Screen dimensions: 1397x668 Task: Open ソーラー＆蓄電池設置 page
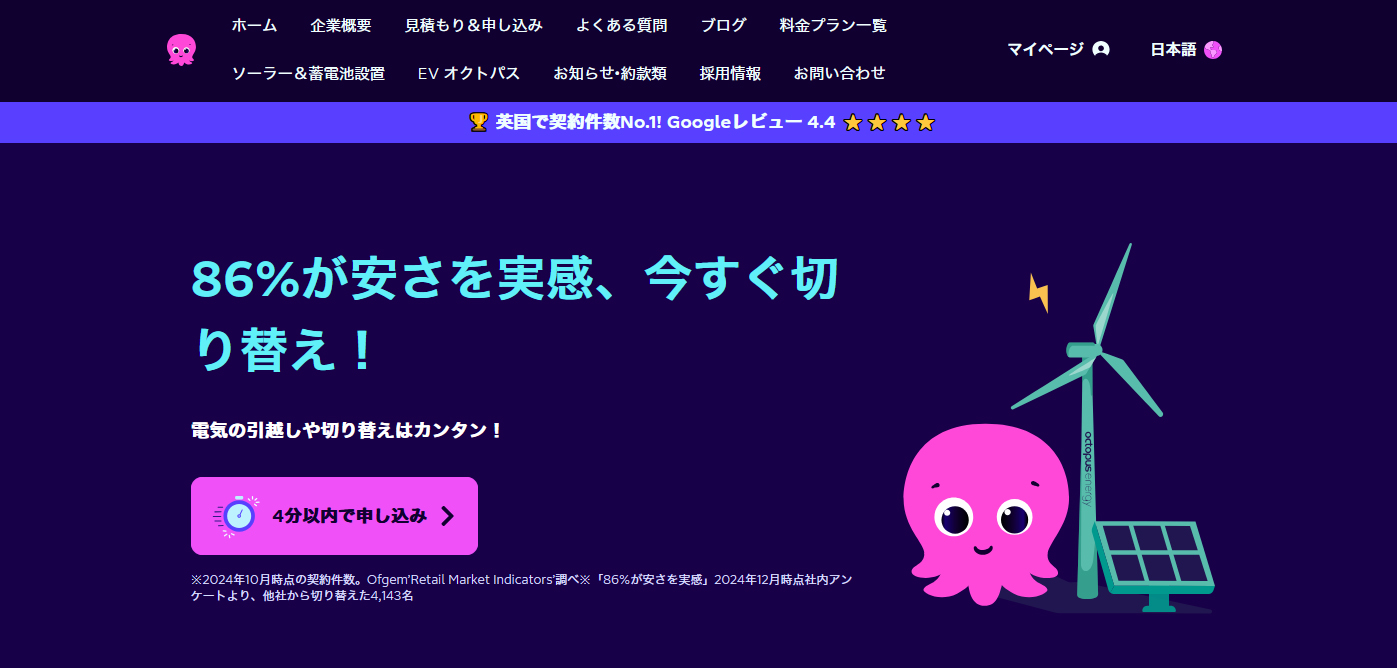308,73
